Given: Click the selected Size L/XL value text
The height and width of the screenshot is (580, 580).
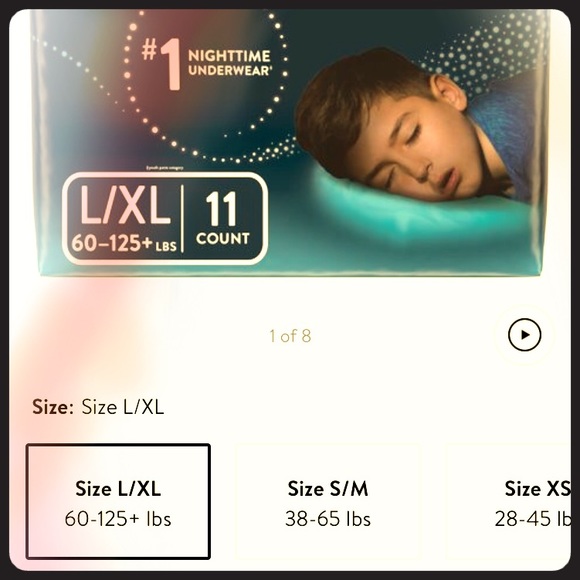Looking at the screenshot, I should [122, 407].
